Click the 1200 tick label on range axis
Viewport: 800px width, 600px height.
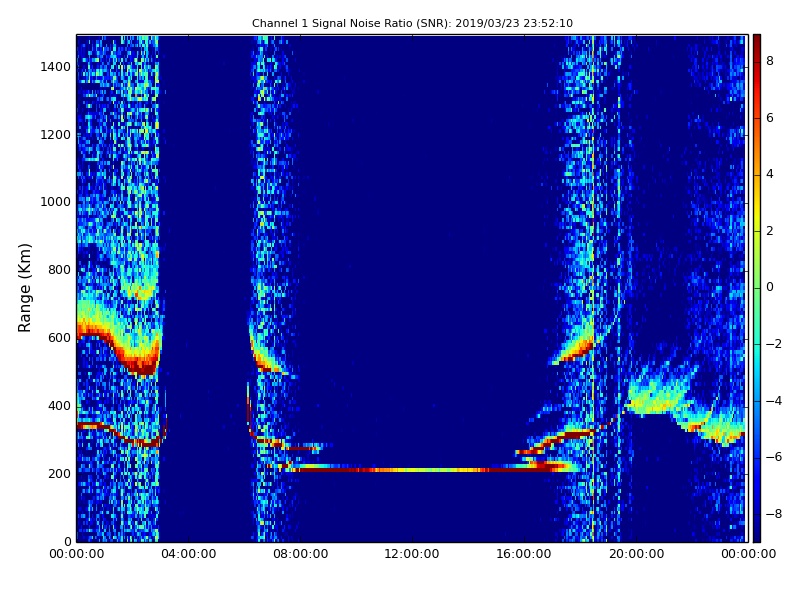(56, 135)
